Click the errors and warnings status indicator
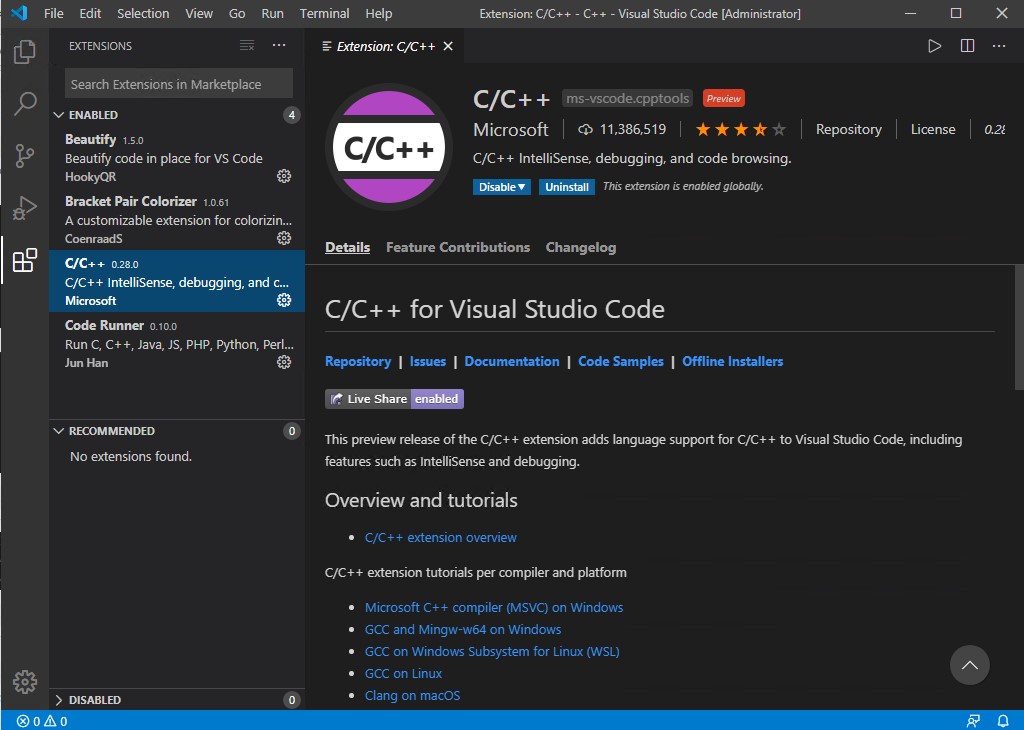 pos(42,721)
